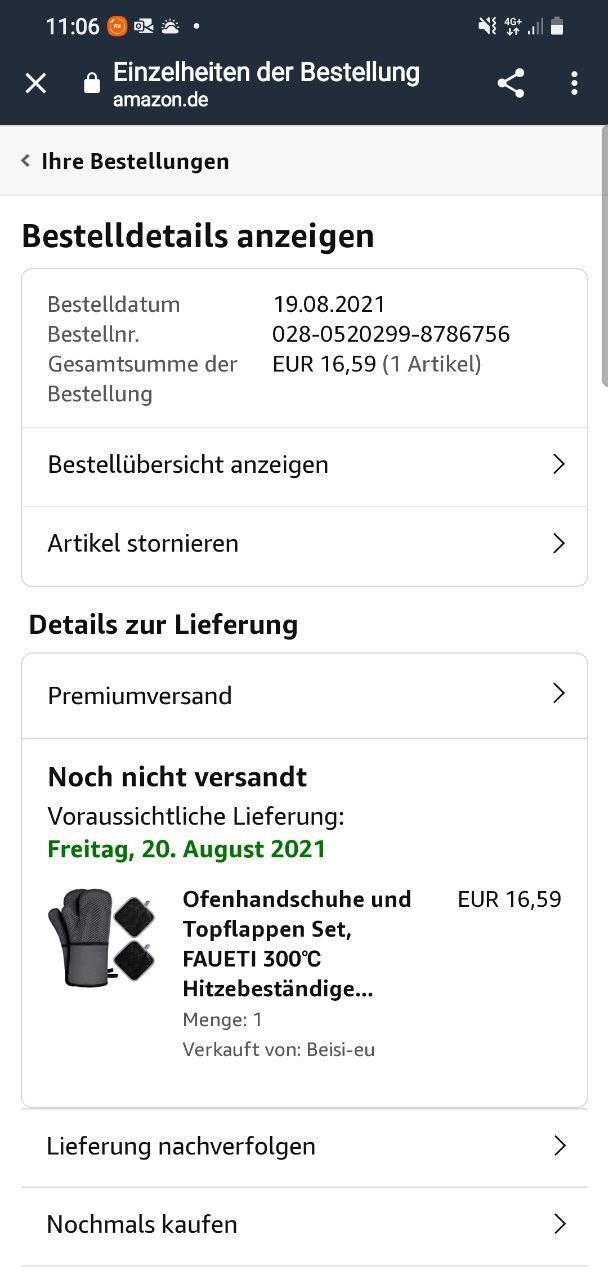Image resolution: width=608 pixels, height=1280 pixels.
Task: Tap the orange notification app icon
Action: click(x=118, y=27)
